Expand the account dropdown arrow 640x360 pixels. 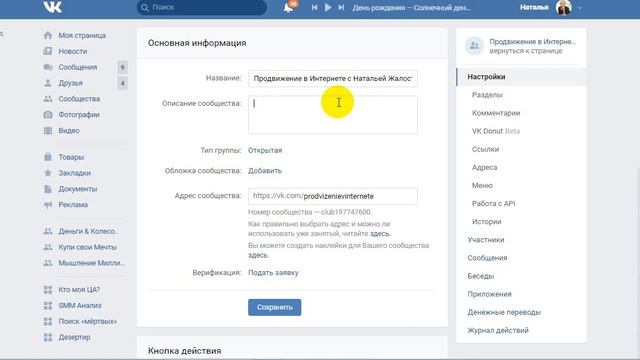(579, 7)
